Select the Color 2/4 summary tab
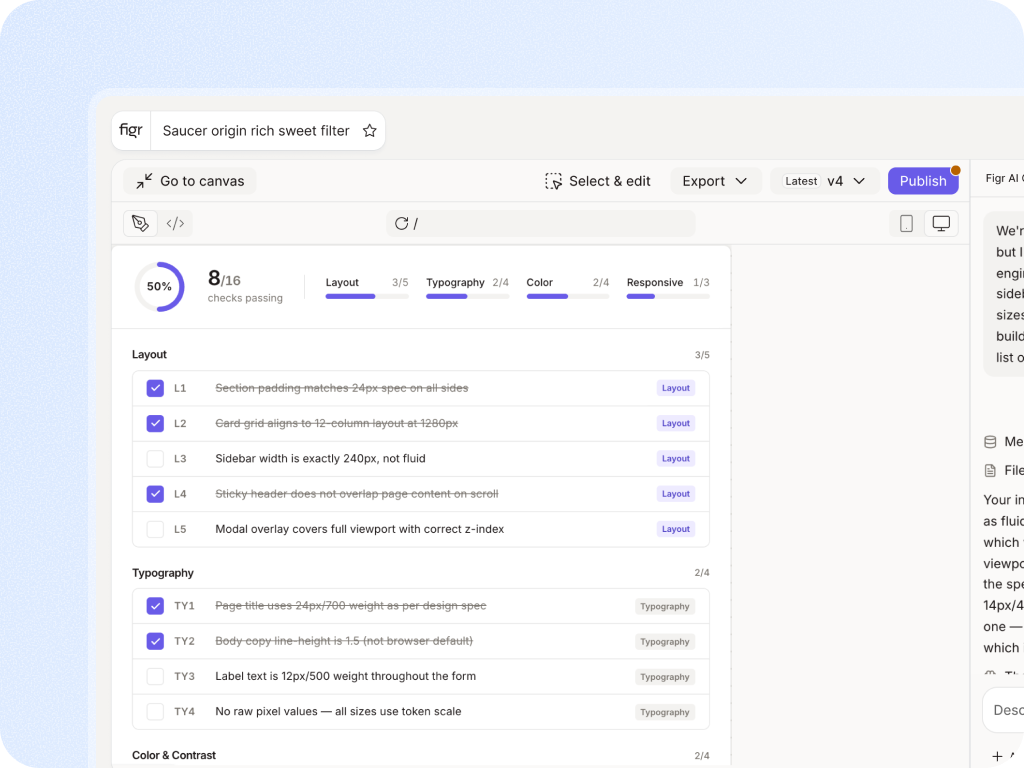The height and width of the screenshot is (768, 1024). pyautogui.click(x=568, y=287)
